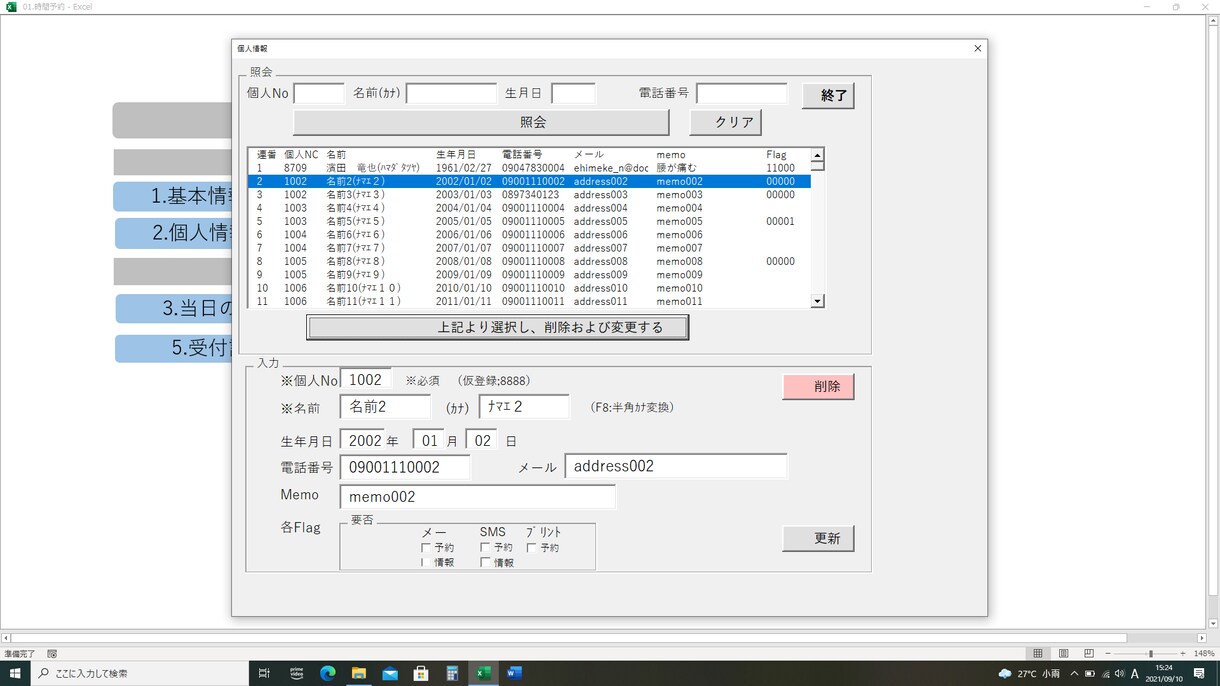Screen dimensions: 1220x686
Task: Click the macro record icon in status bar
Action: (x=52, y=653)
